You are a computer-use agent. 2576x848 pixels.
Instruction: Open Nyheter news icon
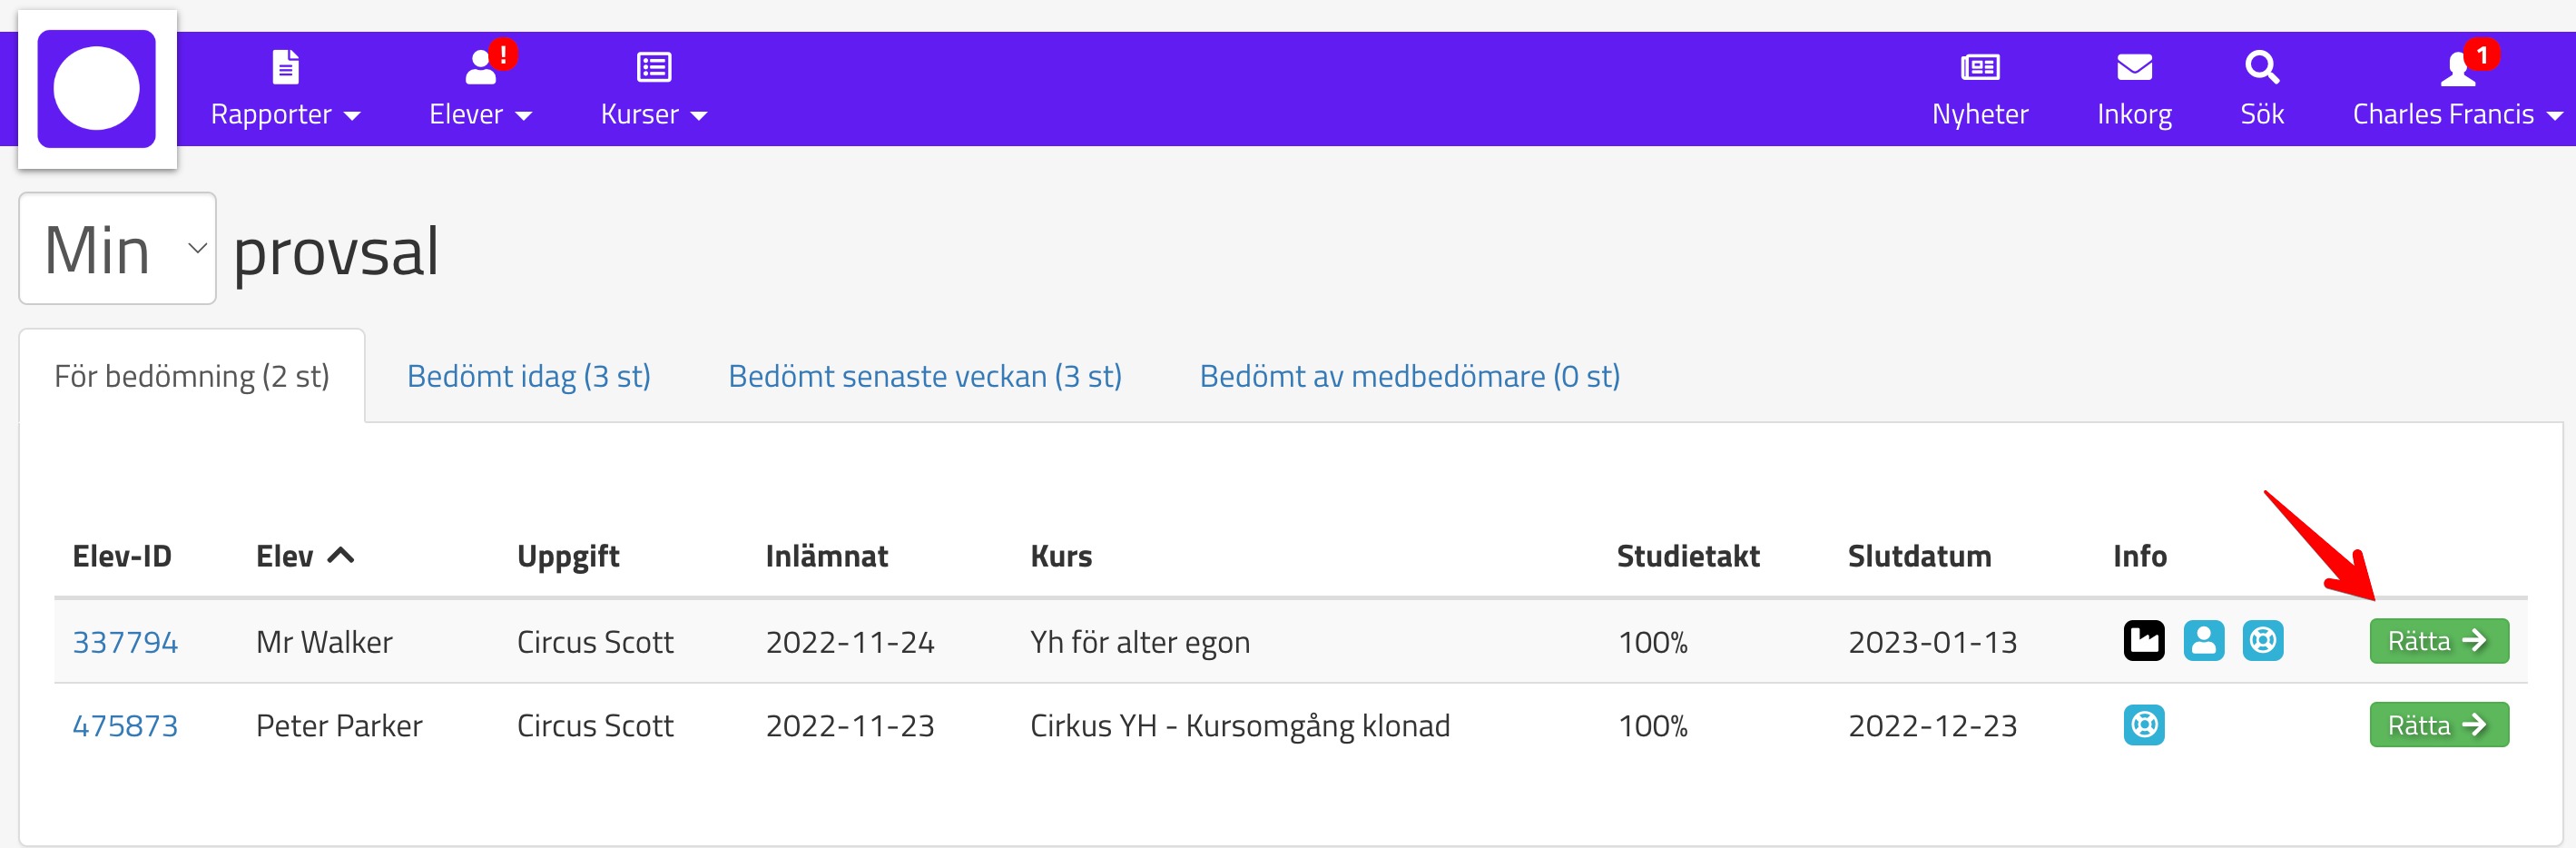click(1979, 67)
